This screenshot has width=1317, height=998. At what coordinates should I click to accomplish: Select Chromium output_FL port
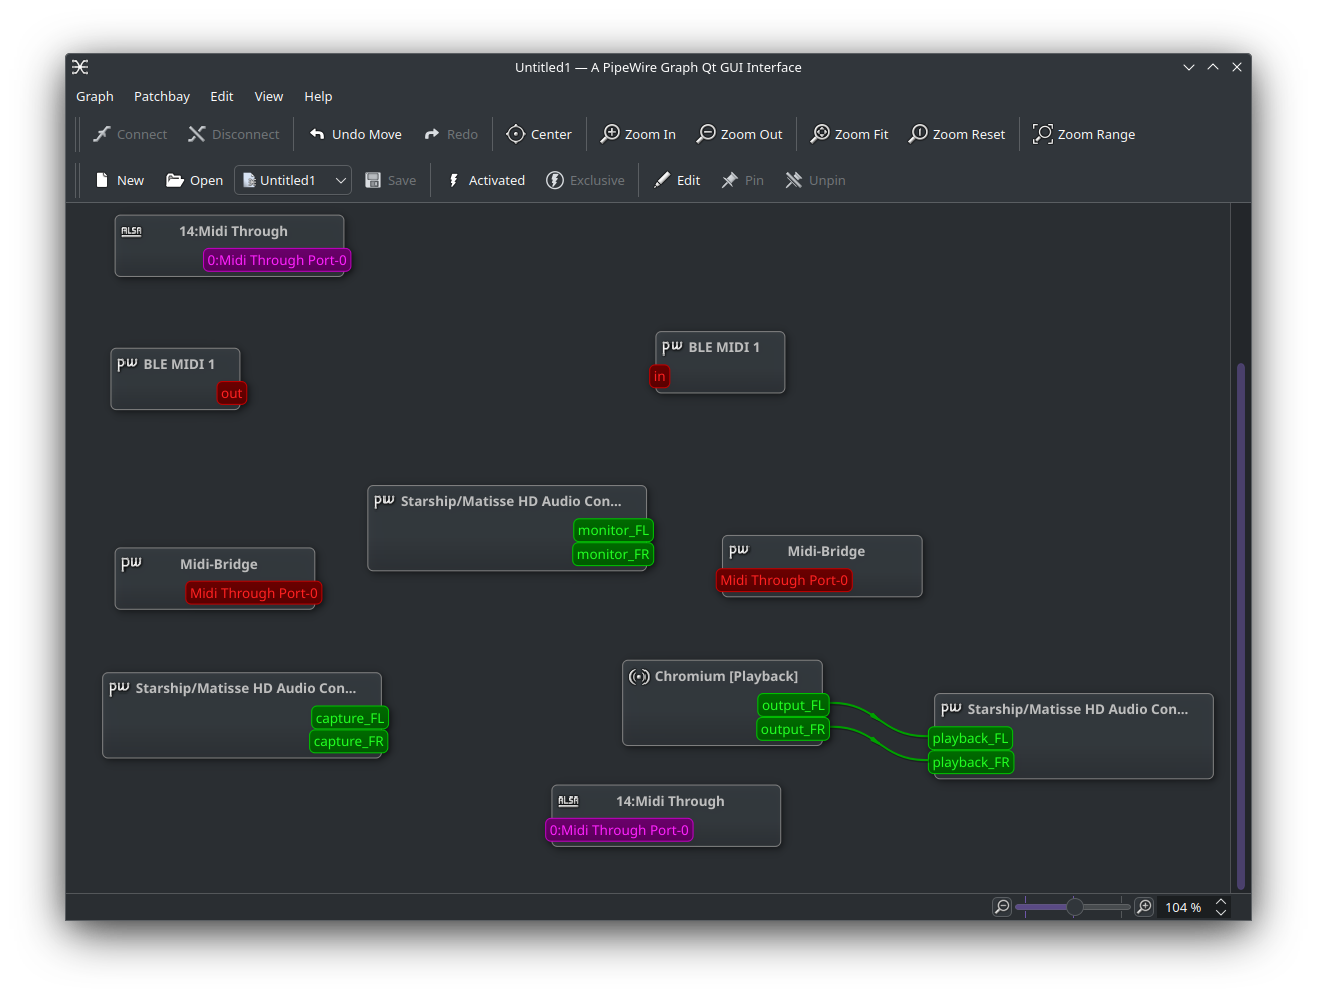[793, 705]
